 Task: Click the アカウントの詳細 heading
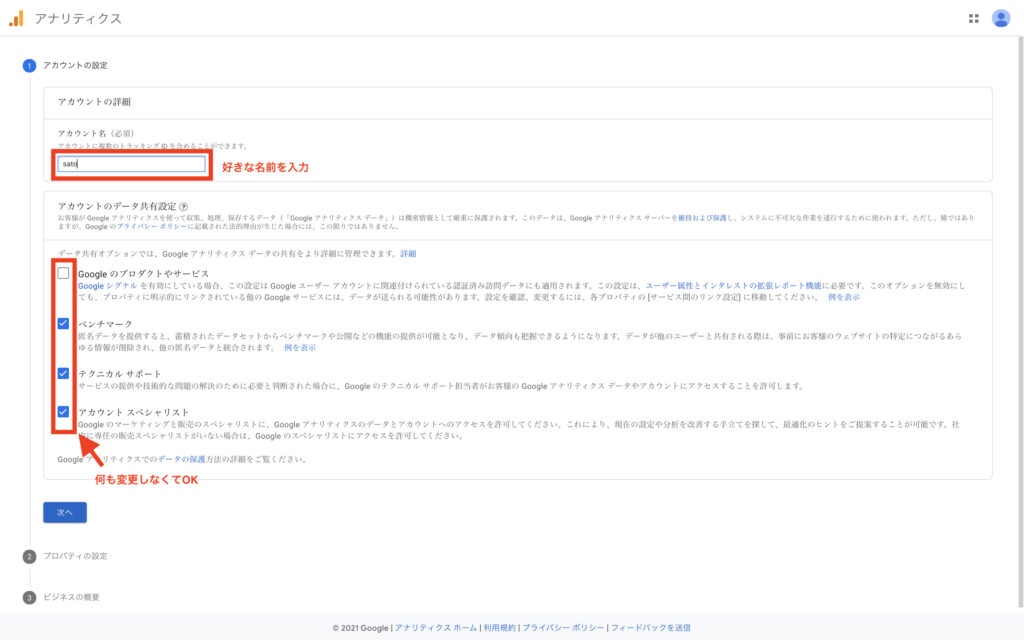tap(94, 102)
